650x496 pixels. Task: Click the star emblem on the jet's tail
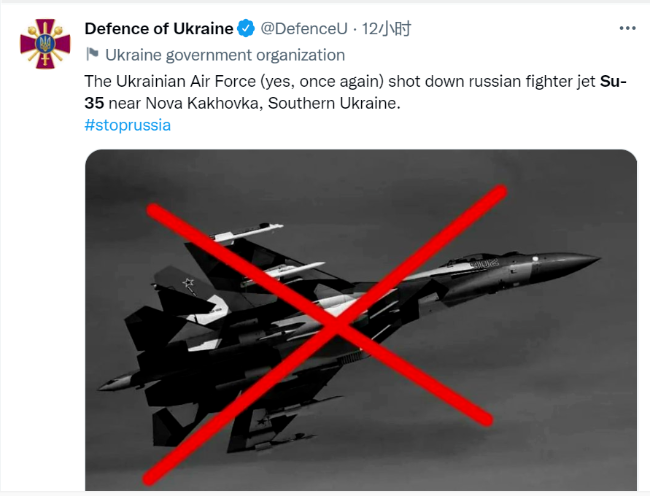point(189,283)
